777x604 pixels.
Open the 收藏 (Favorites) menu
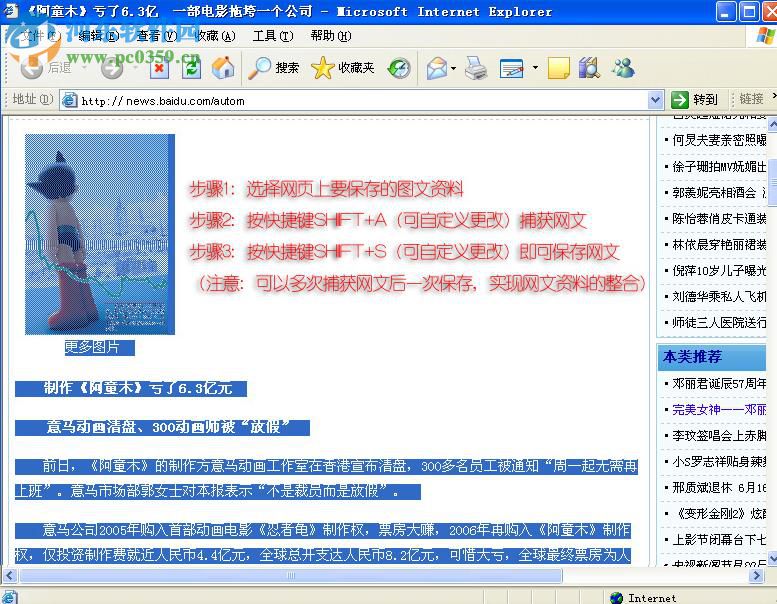tap(215, 36)
